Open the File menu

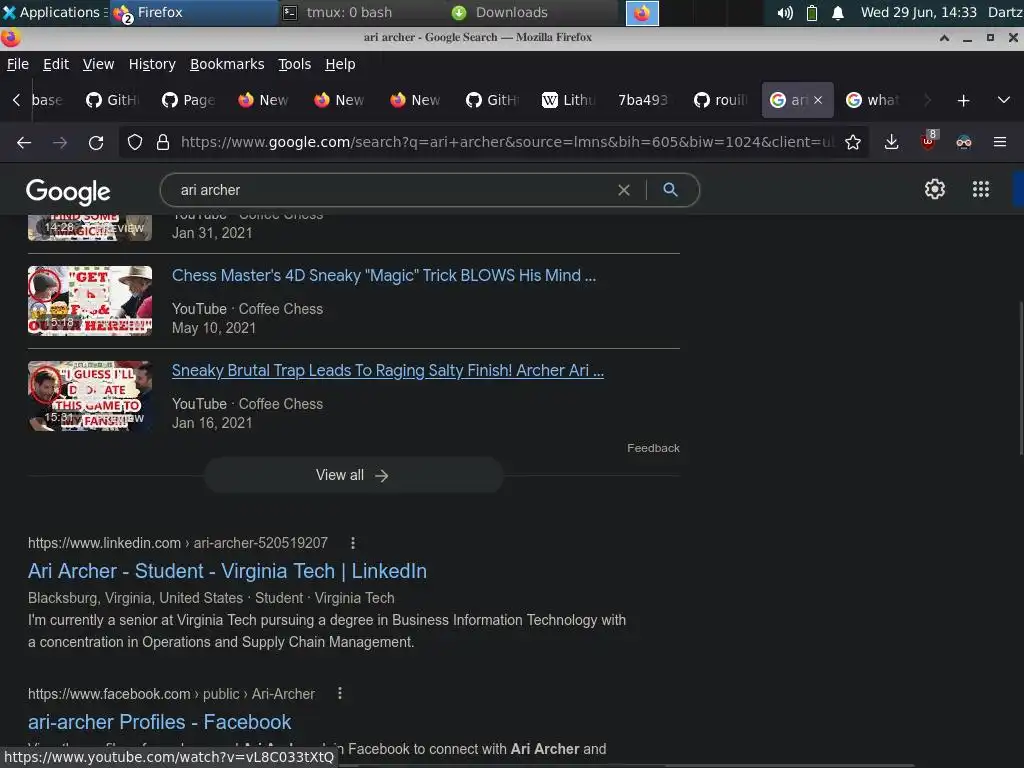click(18, 64)
